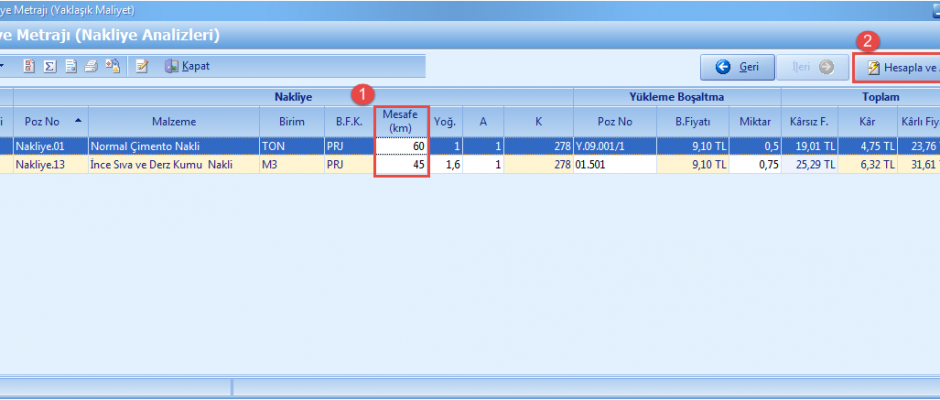The height and width of the screenshot is (400, 940).
Task: Sort by Poz No column header
Action: [50, 121]
